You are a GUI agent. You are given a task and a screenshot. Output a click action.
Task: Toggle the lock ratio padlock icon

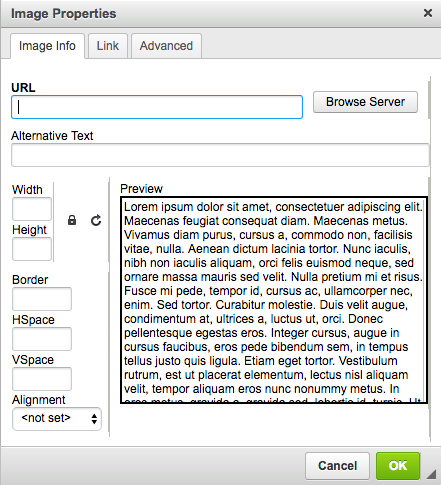coord(72,220)
